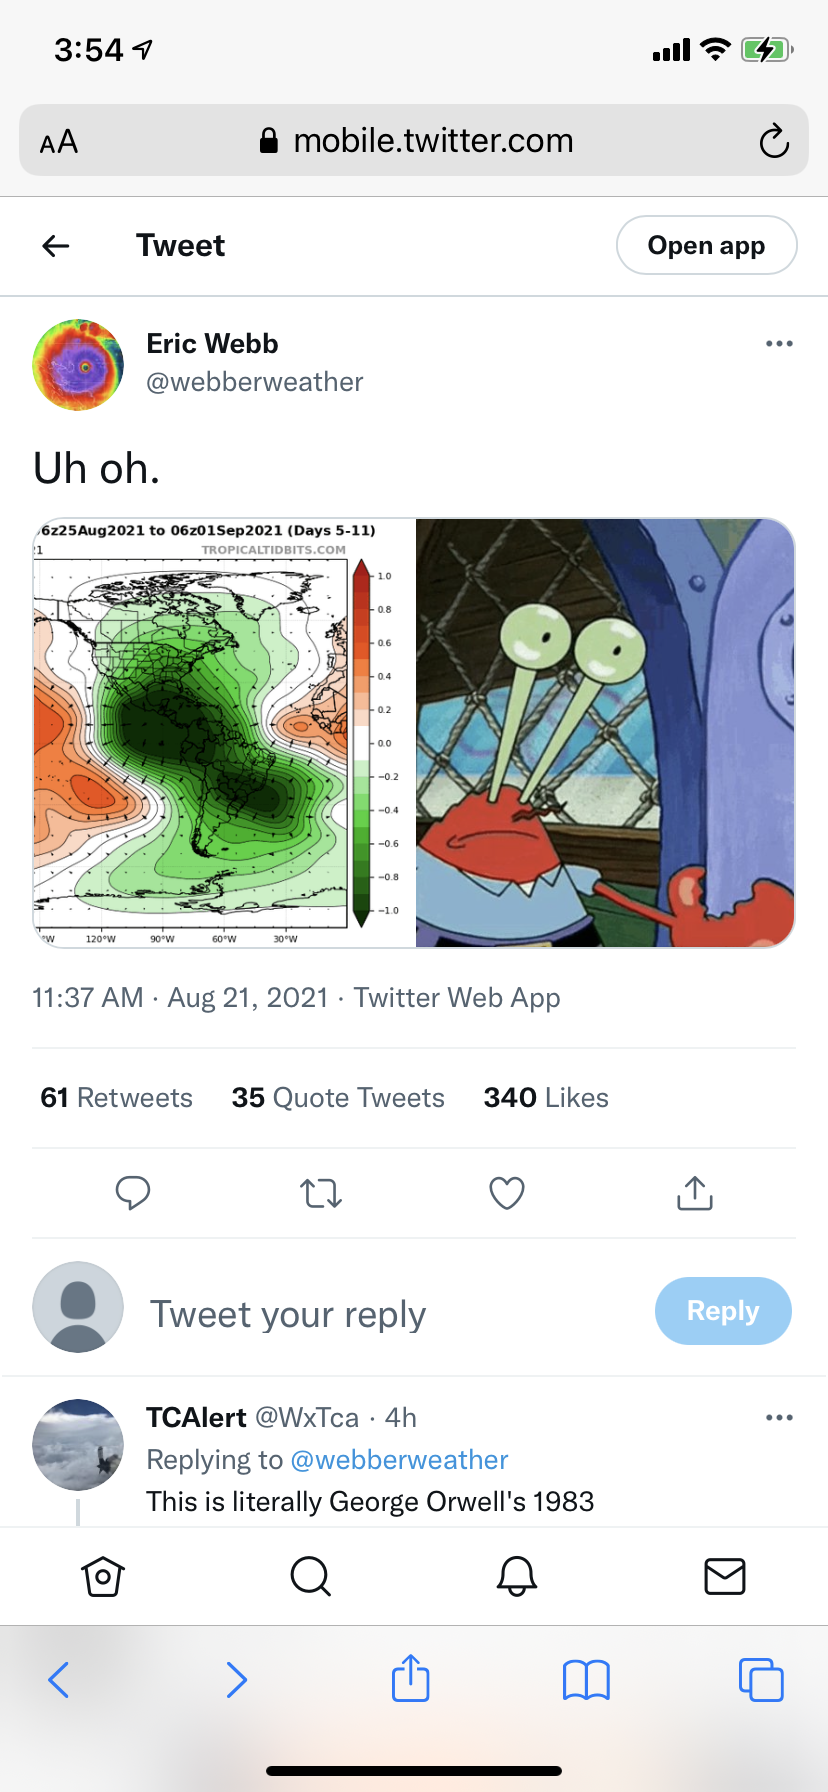The image size is (828, 1792).
Task: Retweet Eric Webb's tweet
Action: tap(321, 1193)
